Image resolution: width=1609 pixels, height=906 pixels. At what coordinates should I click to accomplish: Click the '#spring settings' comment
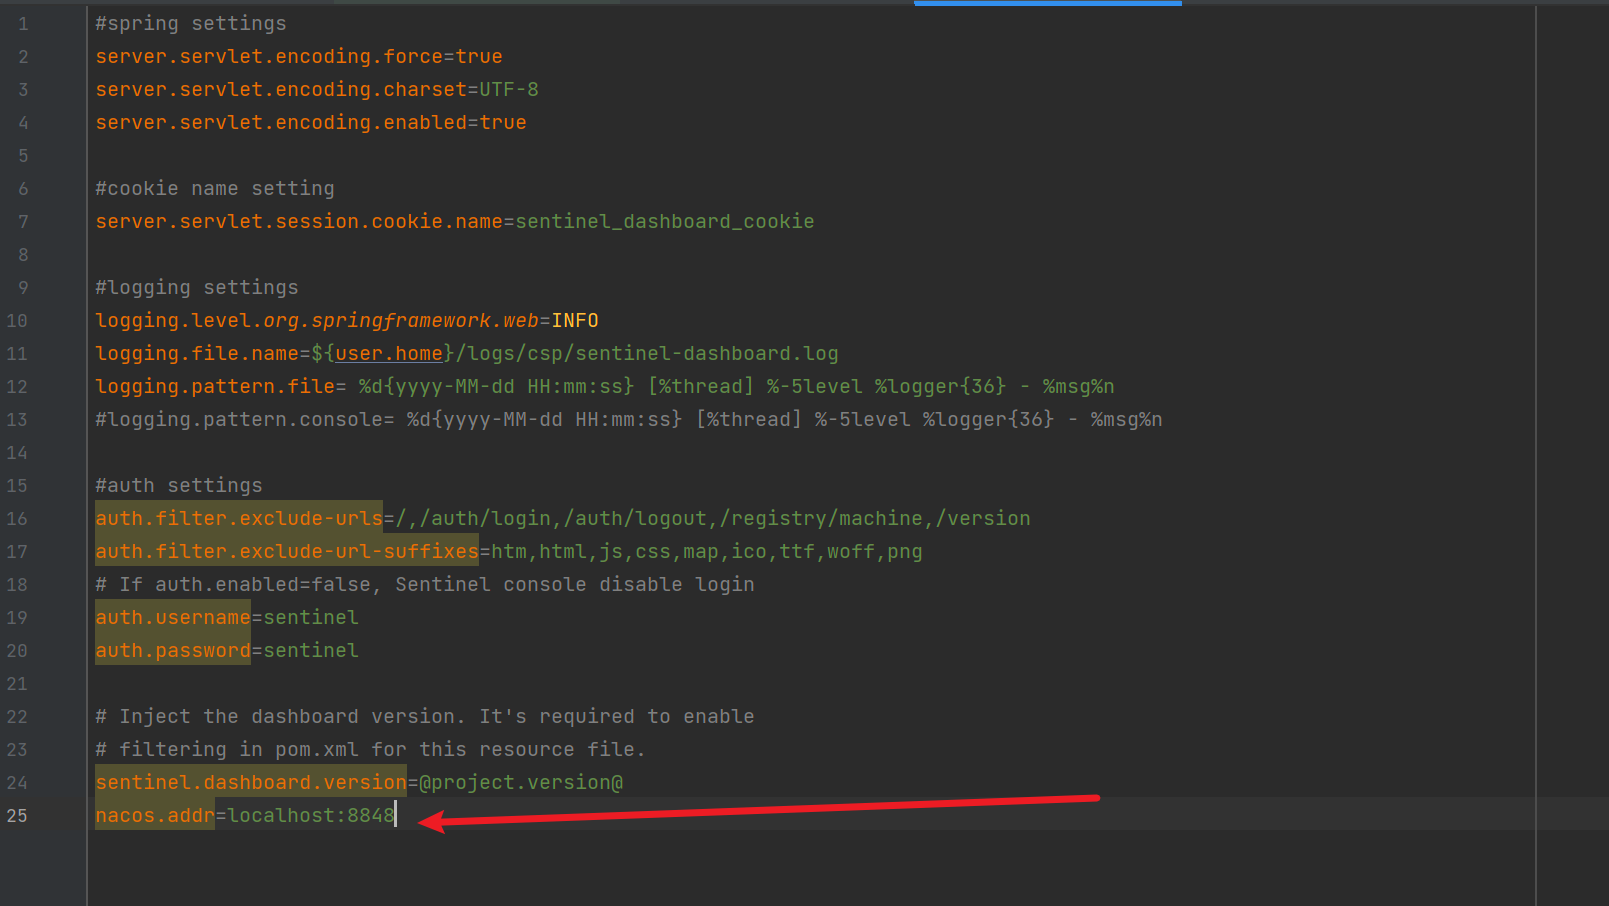coord(191,24)
